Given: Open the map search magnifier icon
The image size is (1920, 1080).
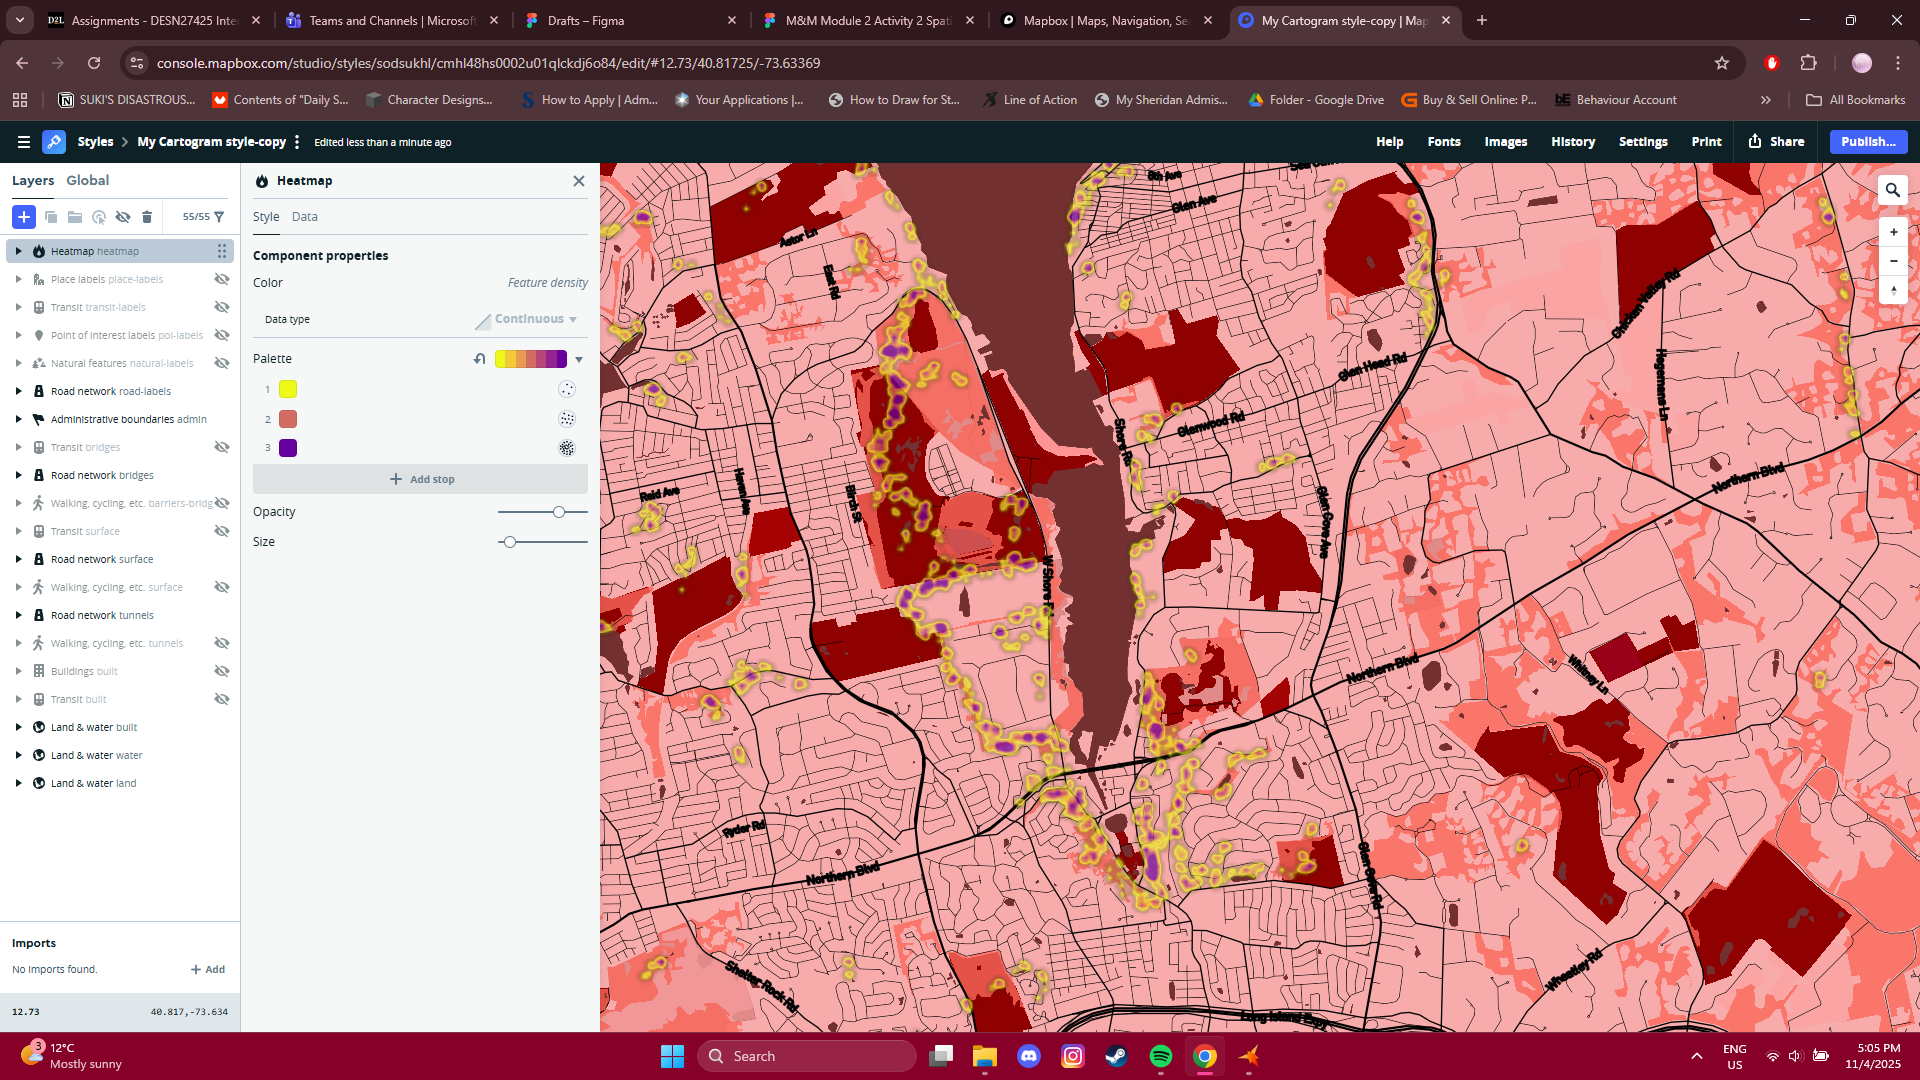Looking at the screenshot, I should pos(1893,189).
